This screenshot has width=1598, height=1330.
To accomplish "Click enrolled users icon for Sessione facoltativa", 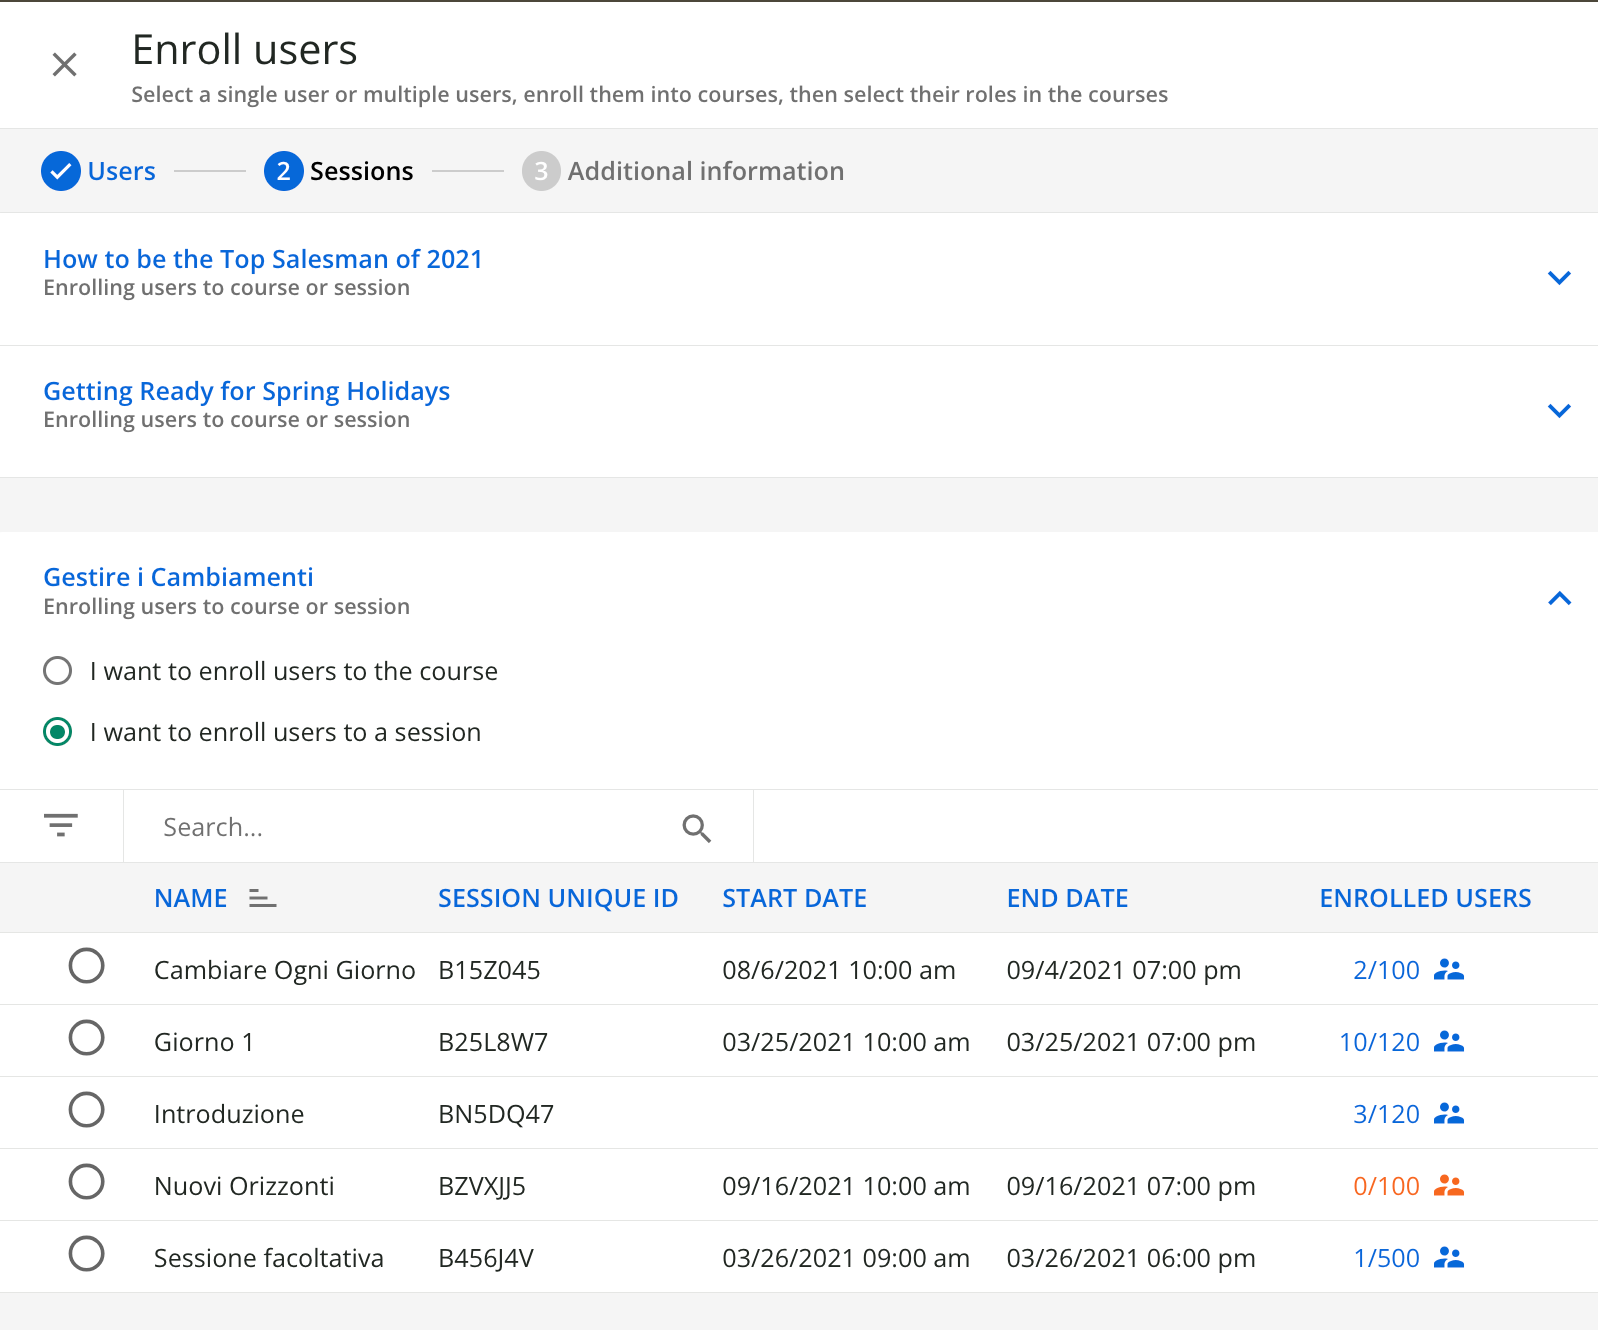I will pyautogui.click(x=1448, y=1258).
